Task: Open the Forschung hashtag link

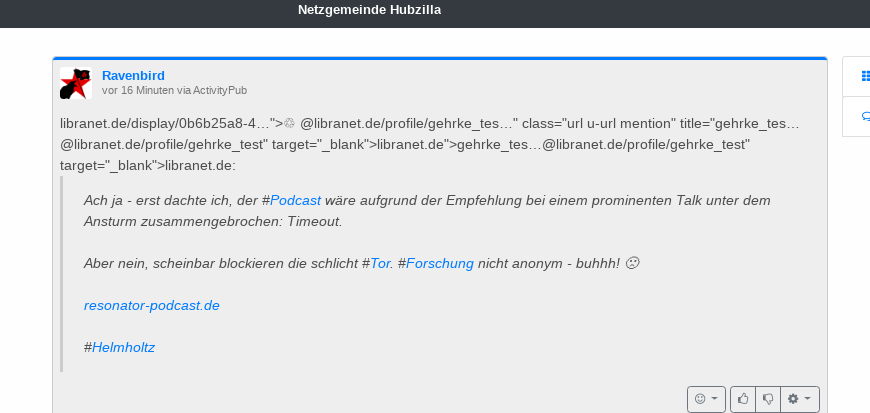Action: tap(439, 263)
